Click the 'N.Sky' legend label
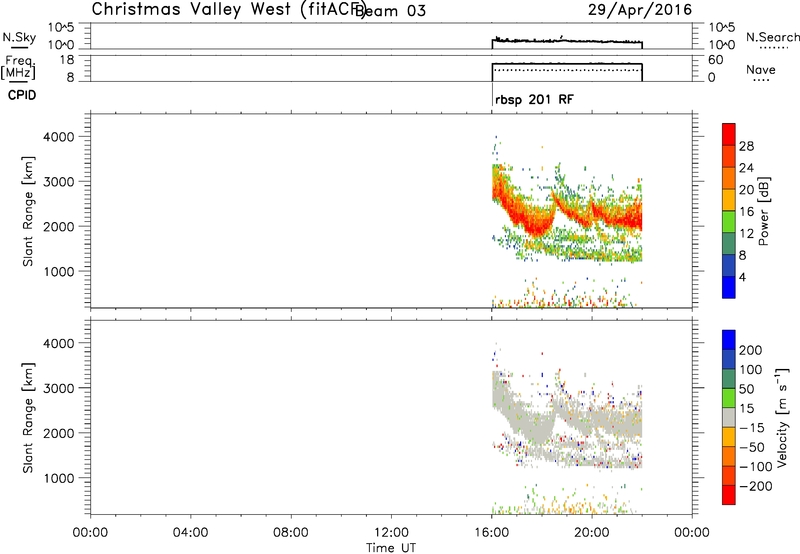This screenshot has width=800, height=554. (19, 38)
